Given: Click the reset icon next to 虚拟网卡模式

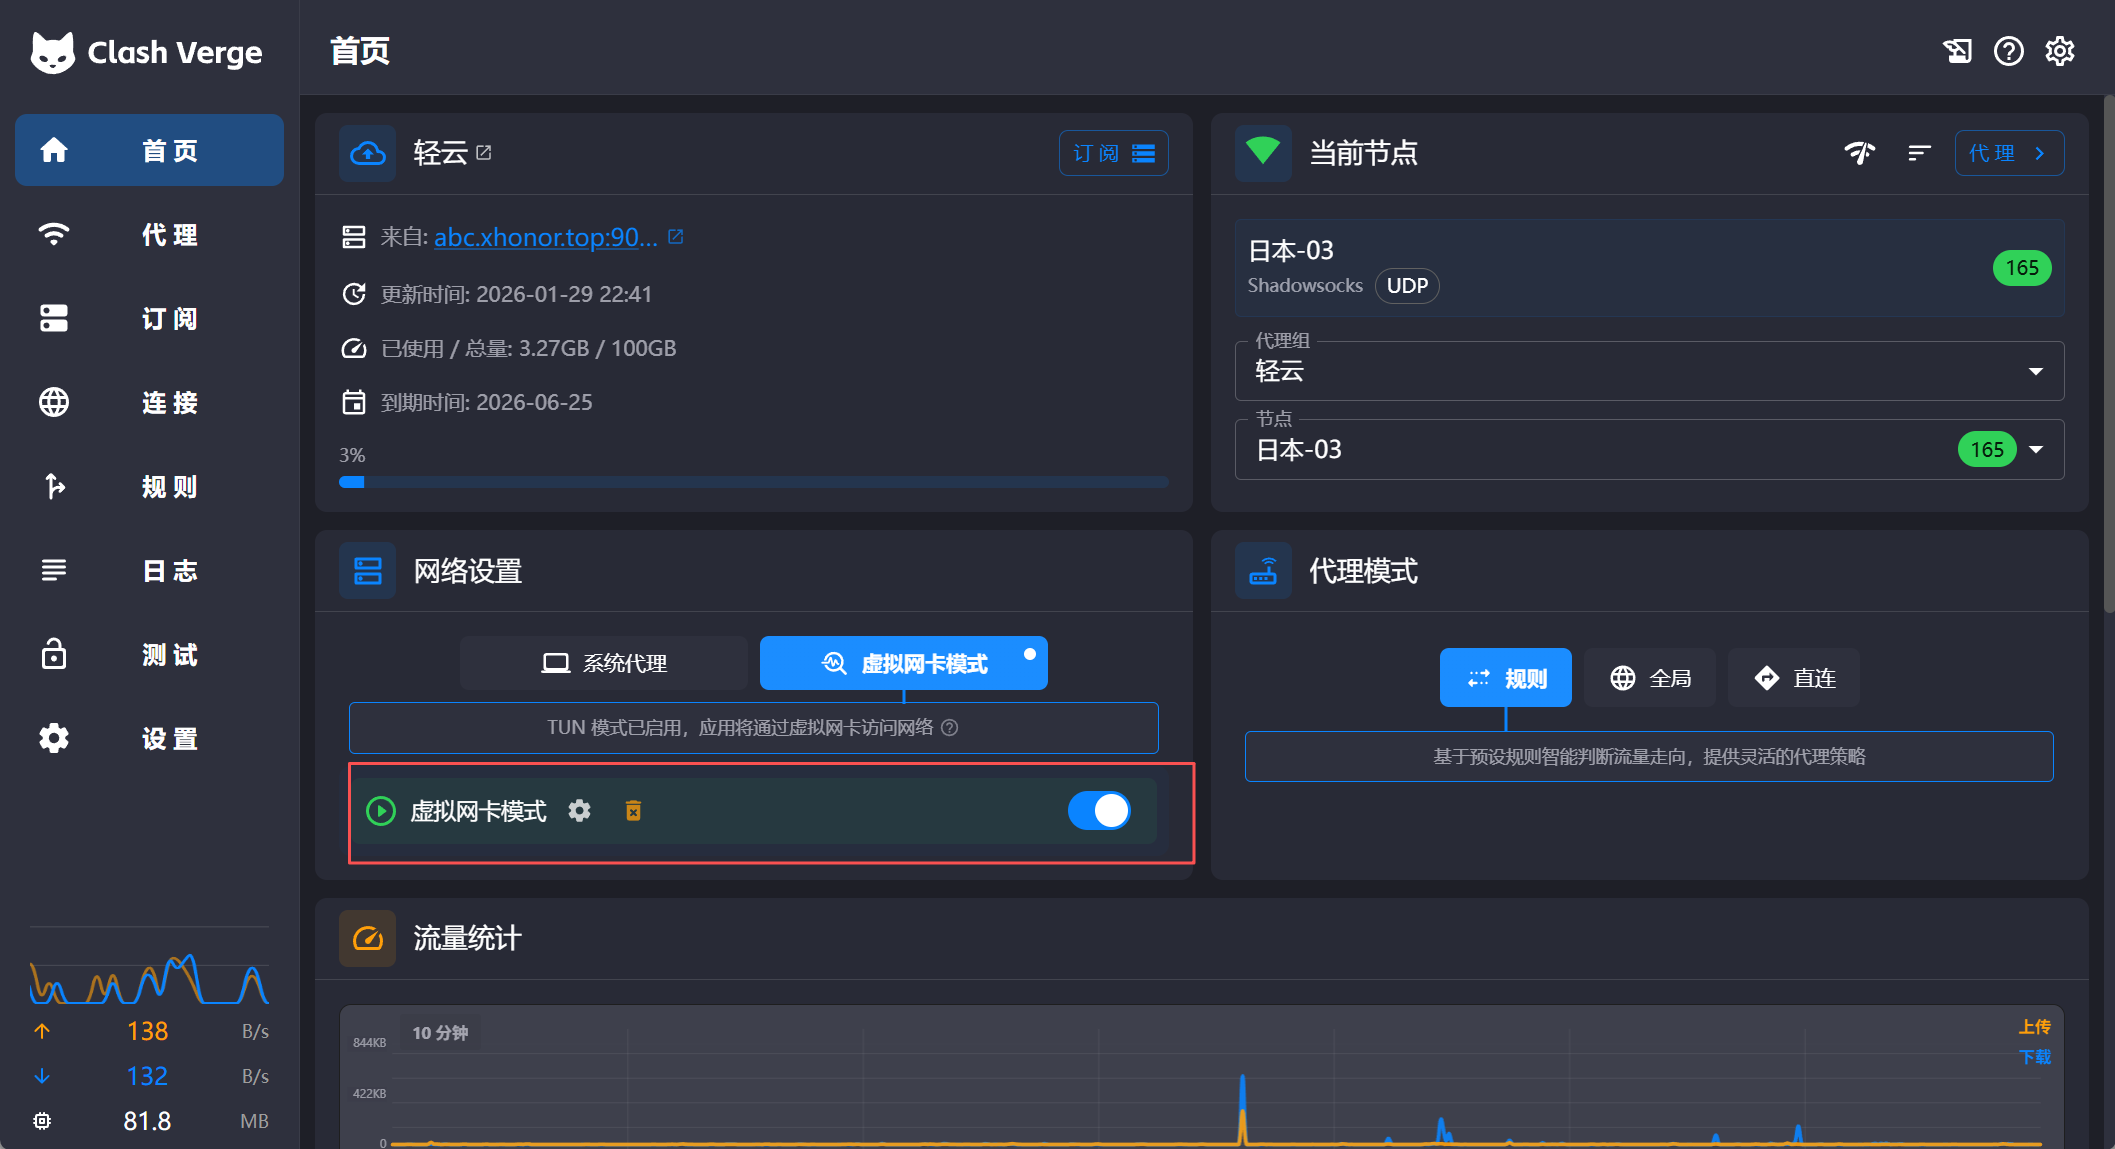Looking at the screenshot, I should [633, 811].
